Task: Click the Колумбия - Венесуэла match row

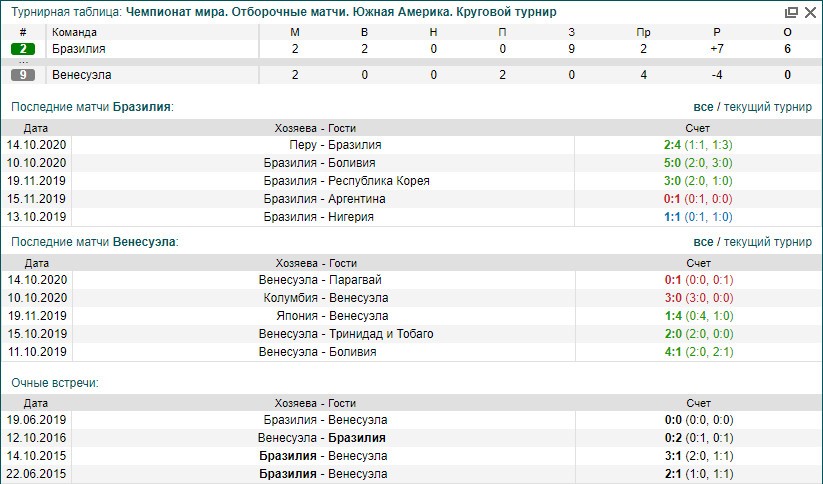Action: tap(324, 298)
